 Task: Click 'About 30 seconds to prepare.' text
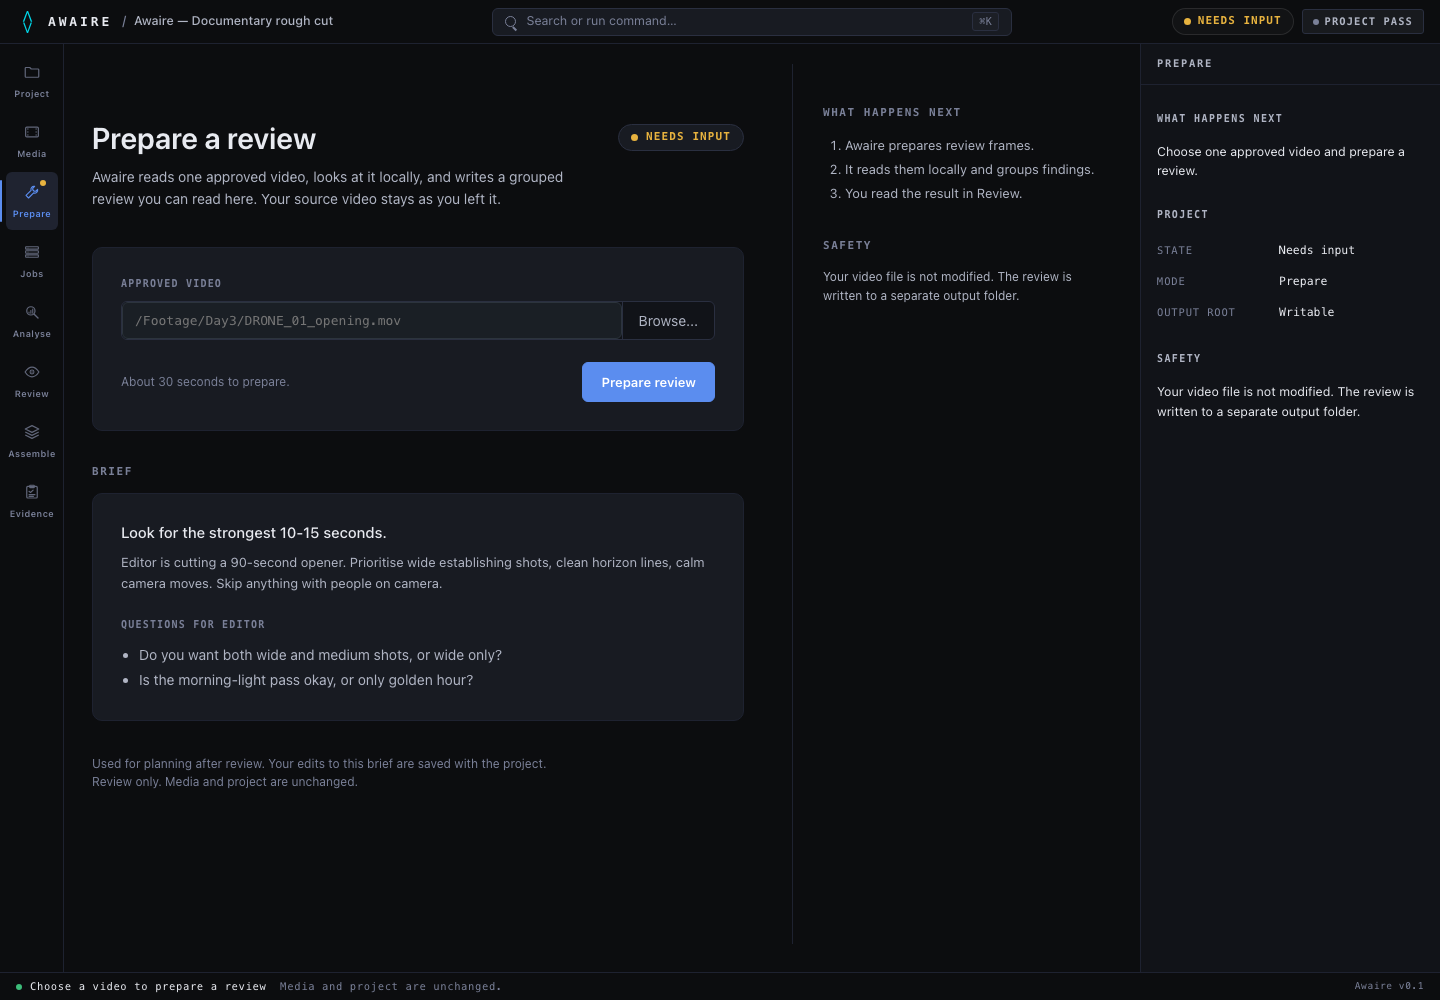[x=205, y=382]
